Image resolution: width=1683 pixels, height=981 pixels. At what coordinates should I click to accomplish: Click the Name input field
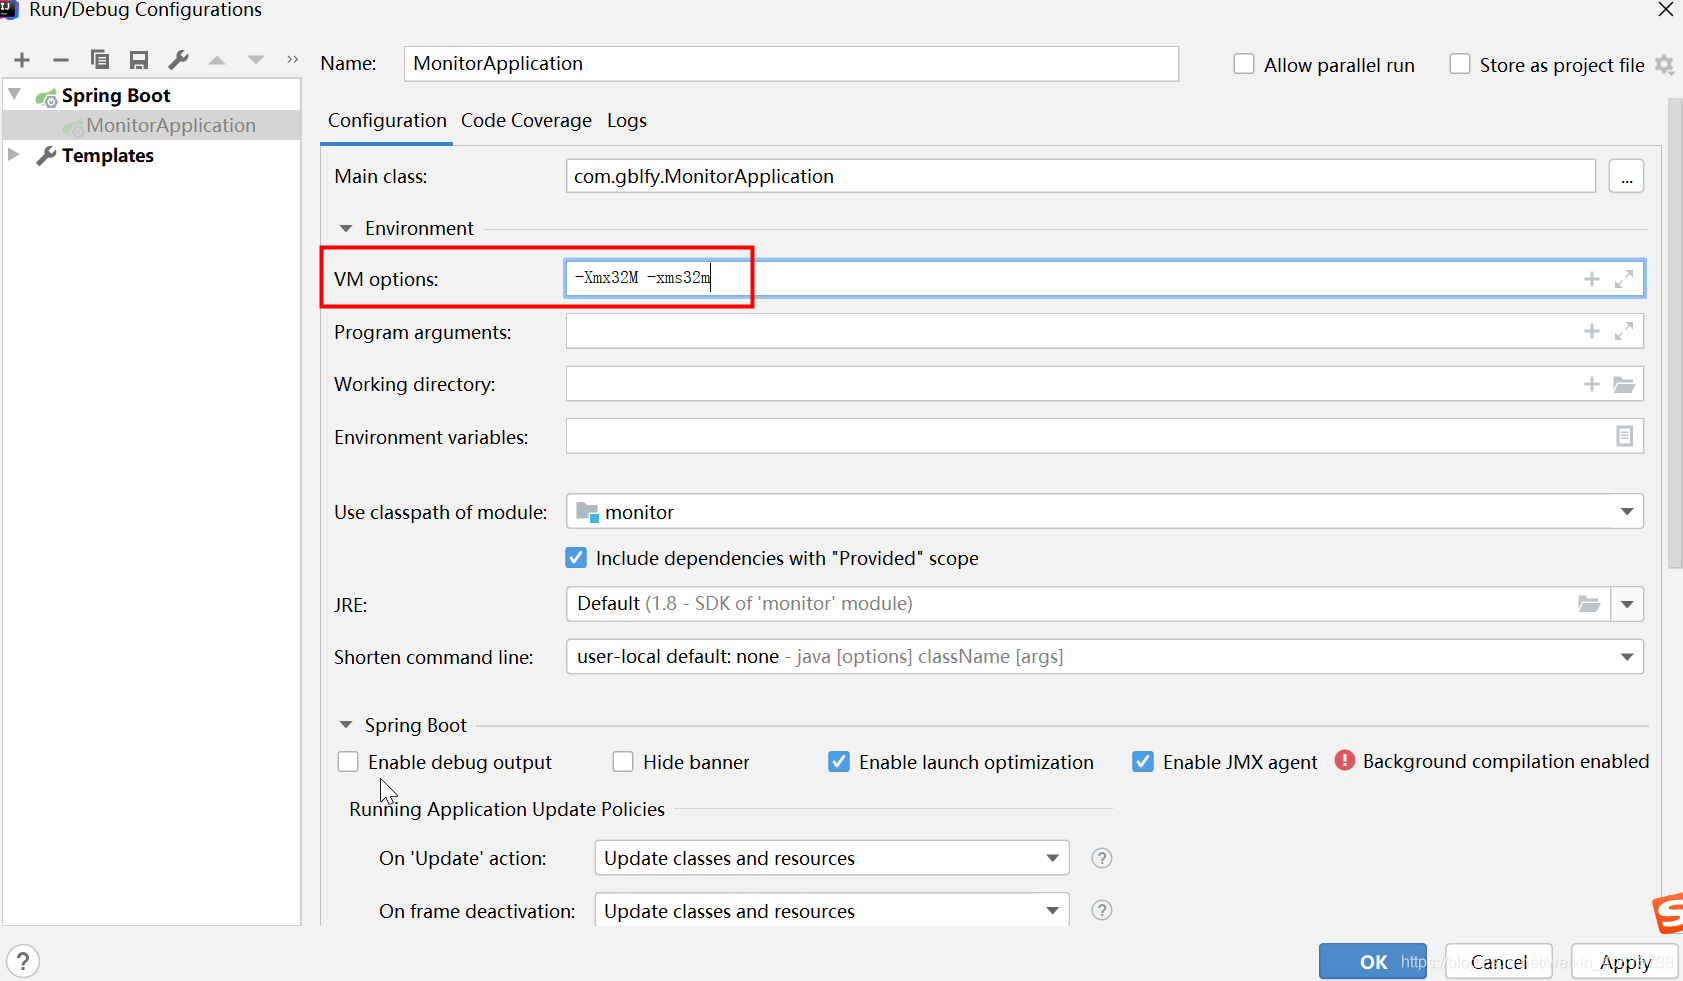(791, 64)
